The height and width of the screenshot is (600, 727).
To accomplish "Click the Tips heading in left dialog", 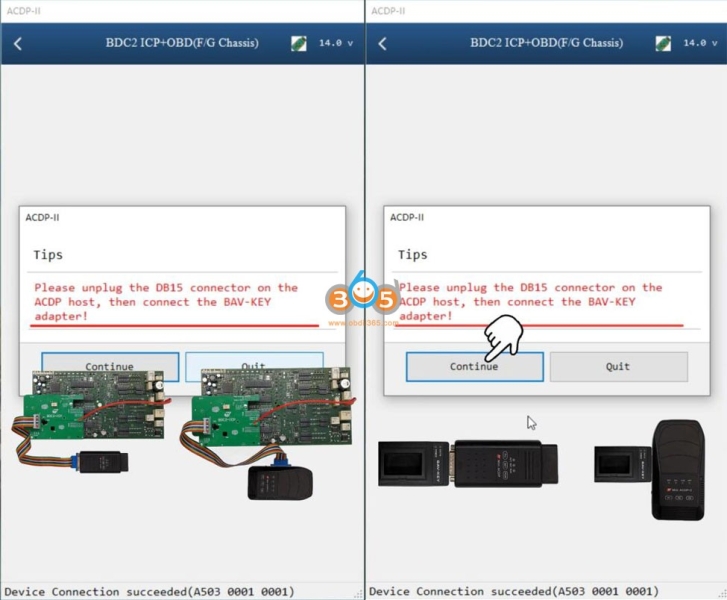I will coord(48,255).
